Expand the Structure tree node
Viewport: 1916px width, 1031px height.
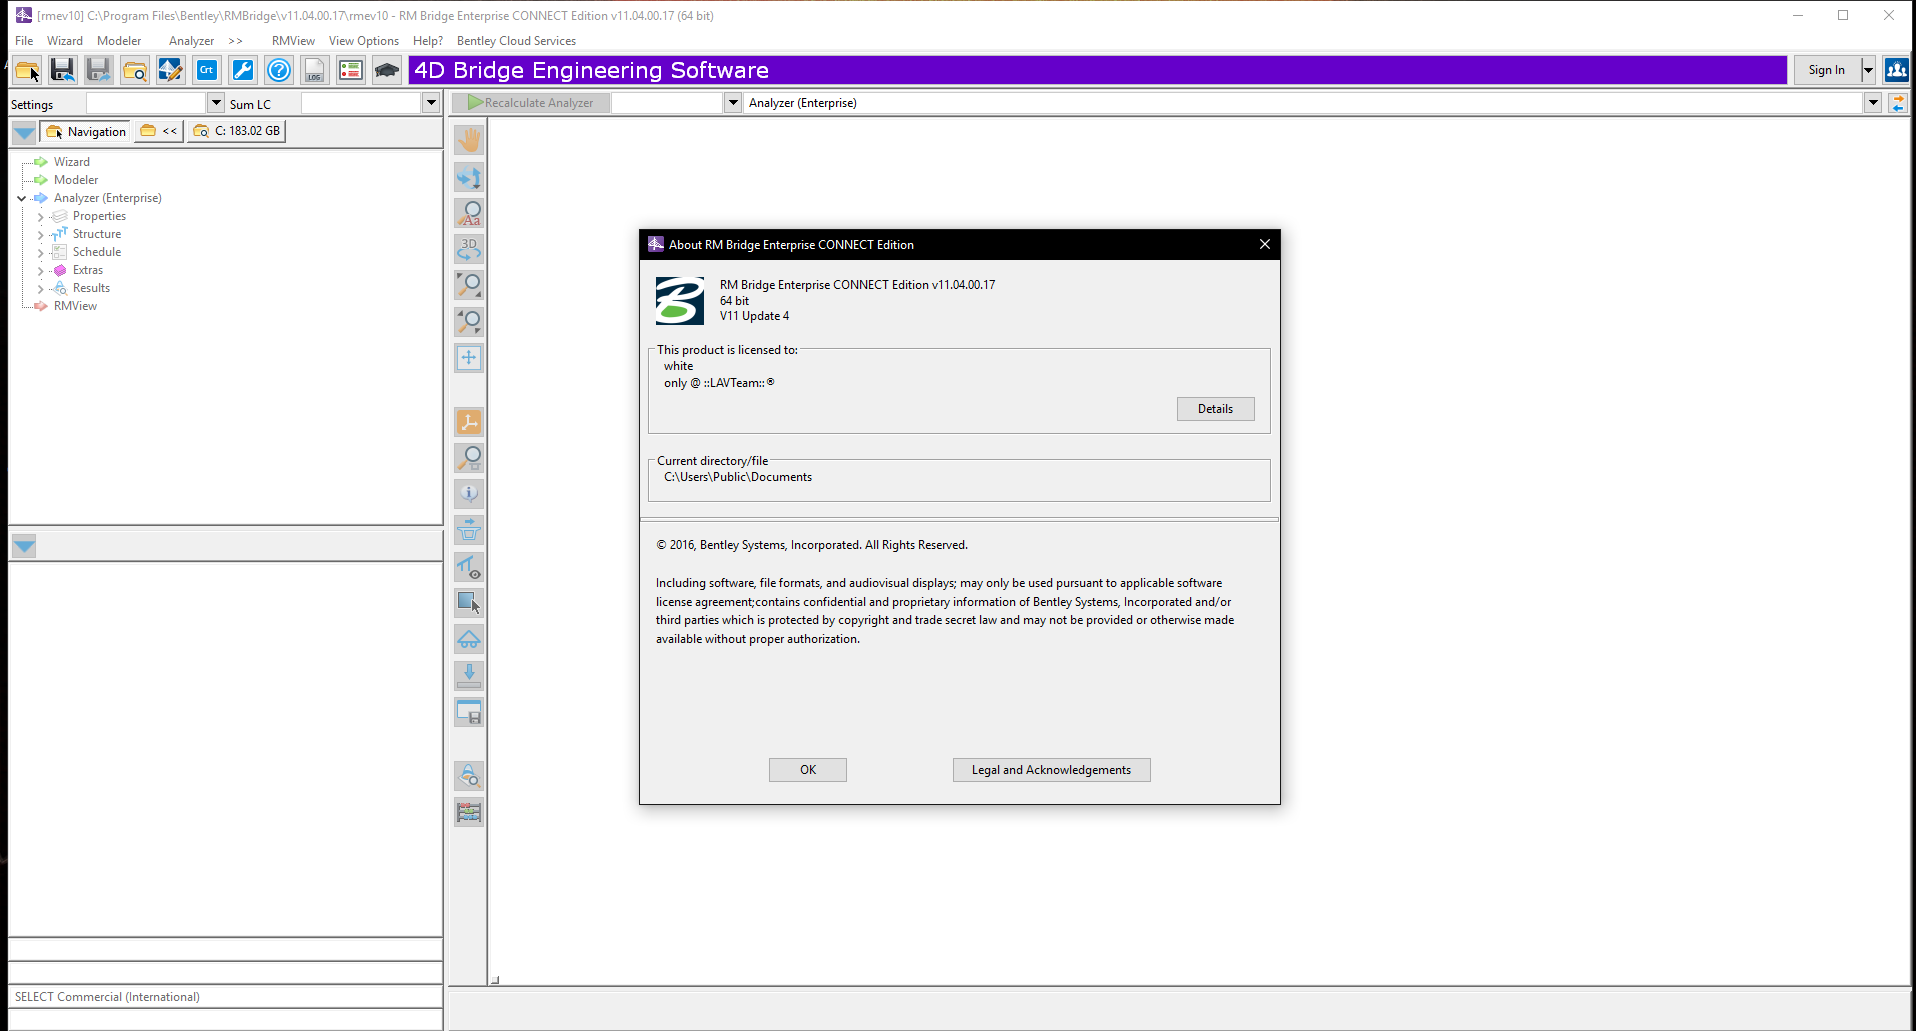click(40, 235)
